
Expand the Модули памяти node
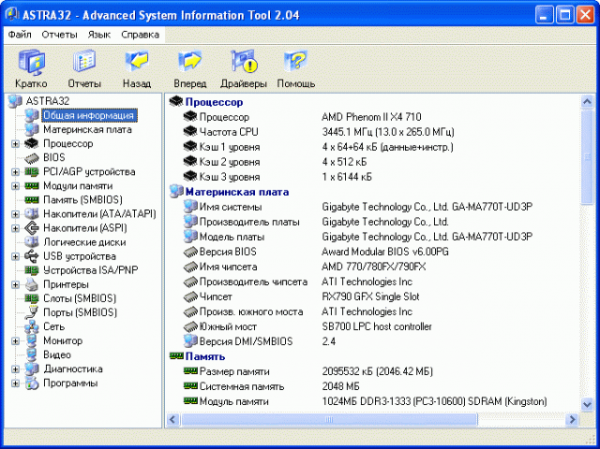coord(15,186)
